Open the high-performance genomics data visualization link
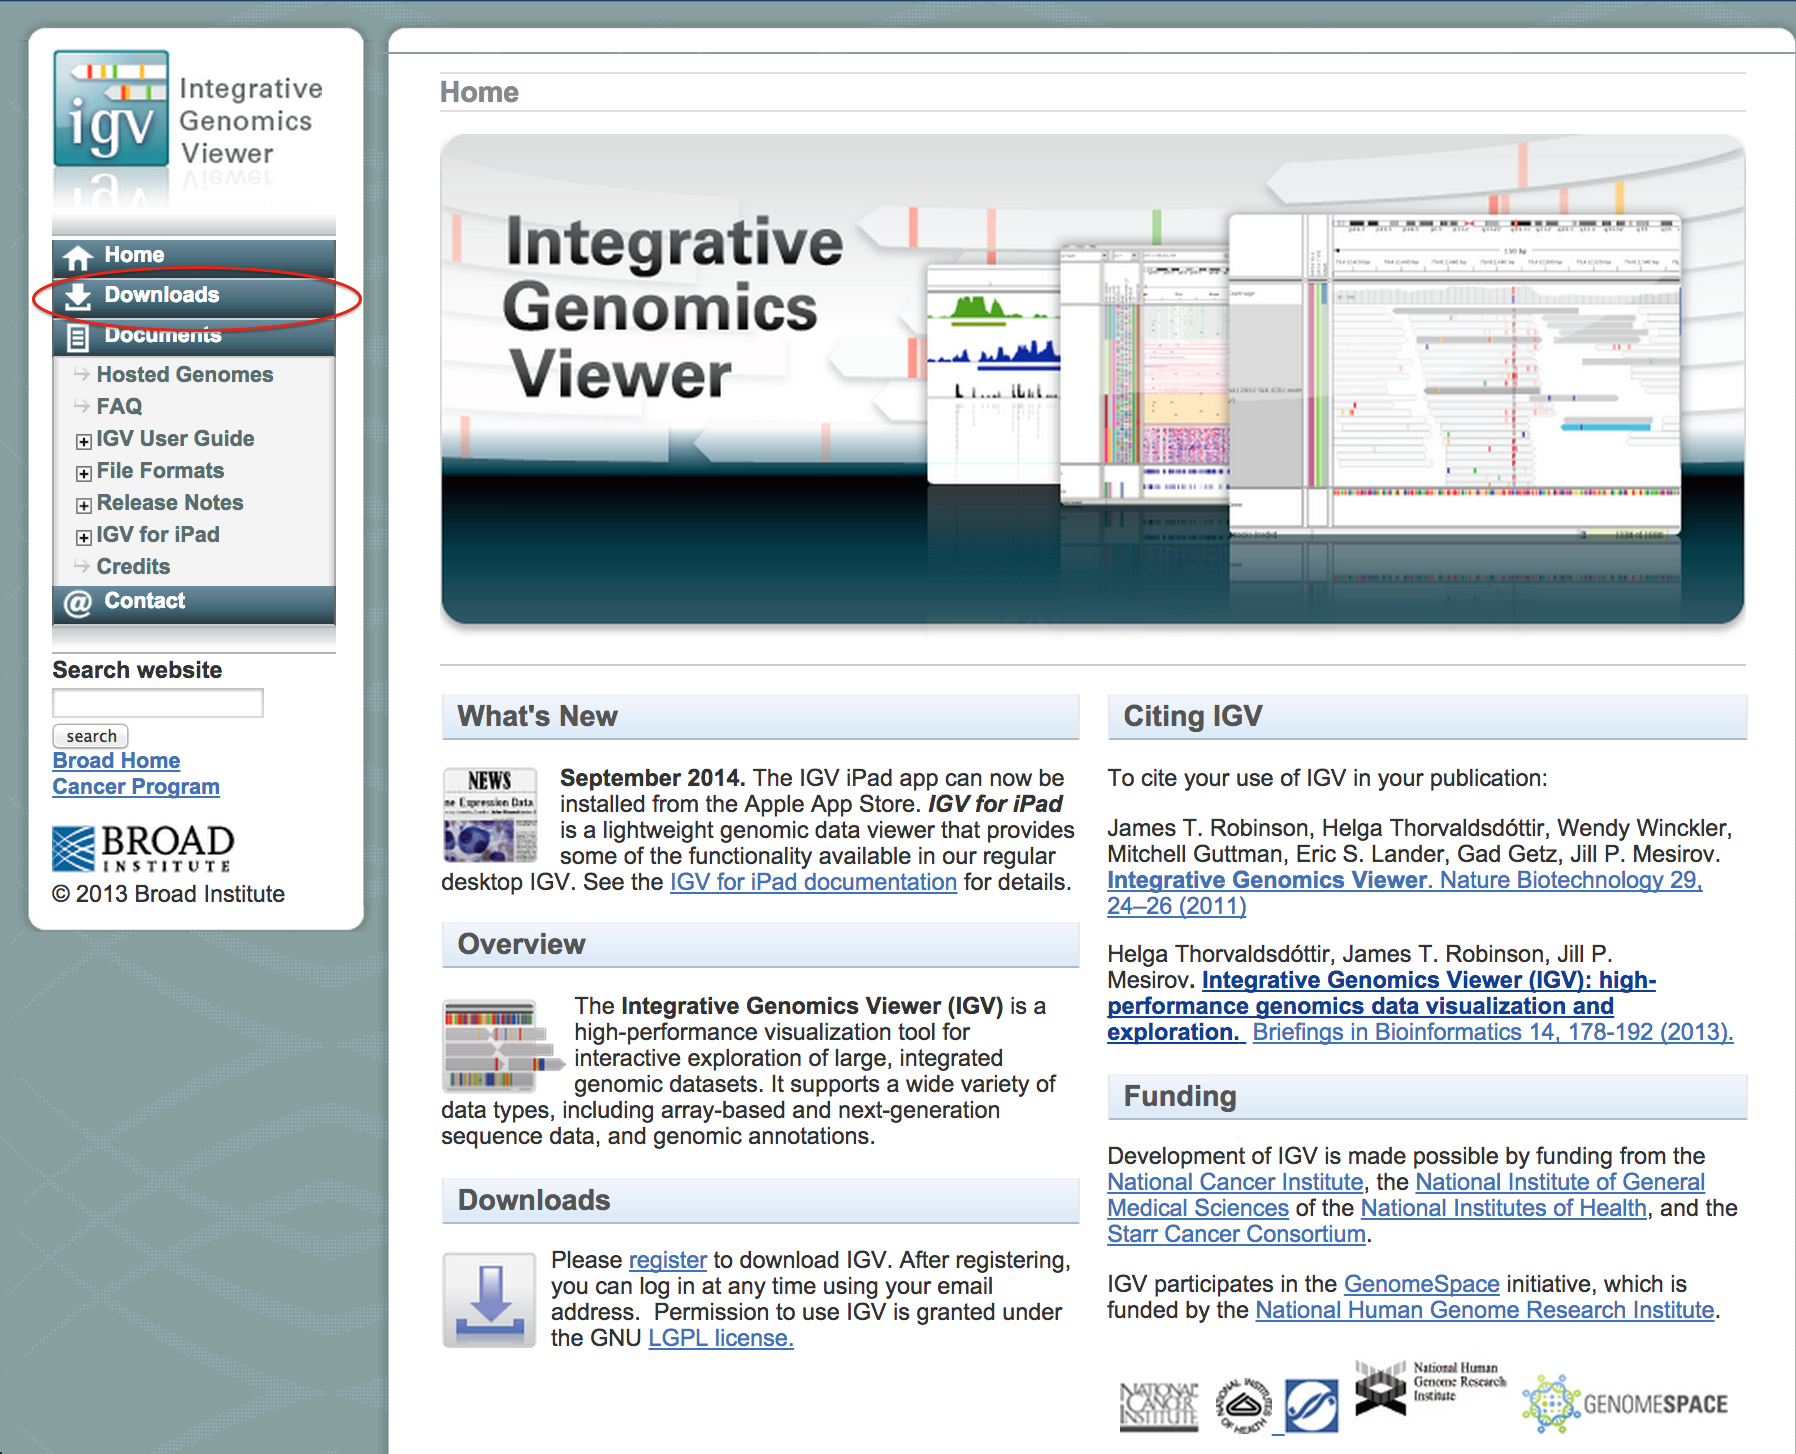Viewport: 1796px width, 1454px height. [x=1381, y=1006]
